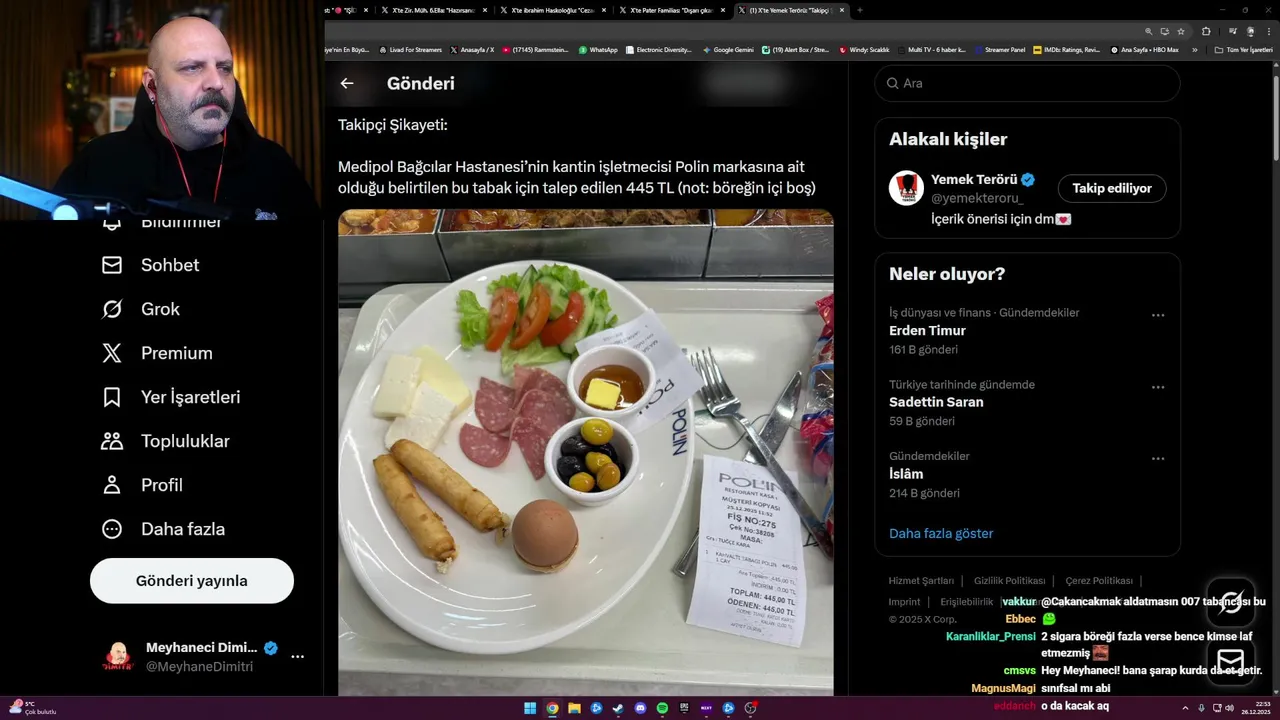The image size is (1280, 720).
Task: Click Daha fazla göster link
Action: 941,533
